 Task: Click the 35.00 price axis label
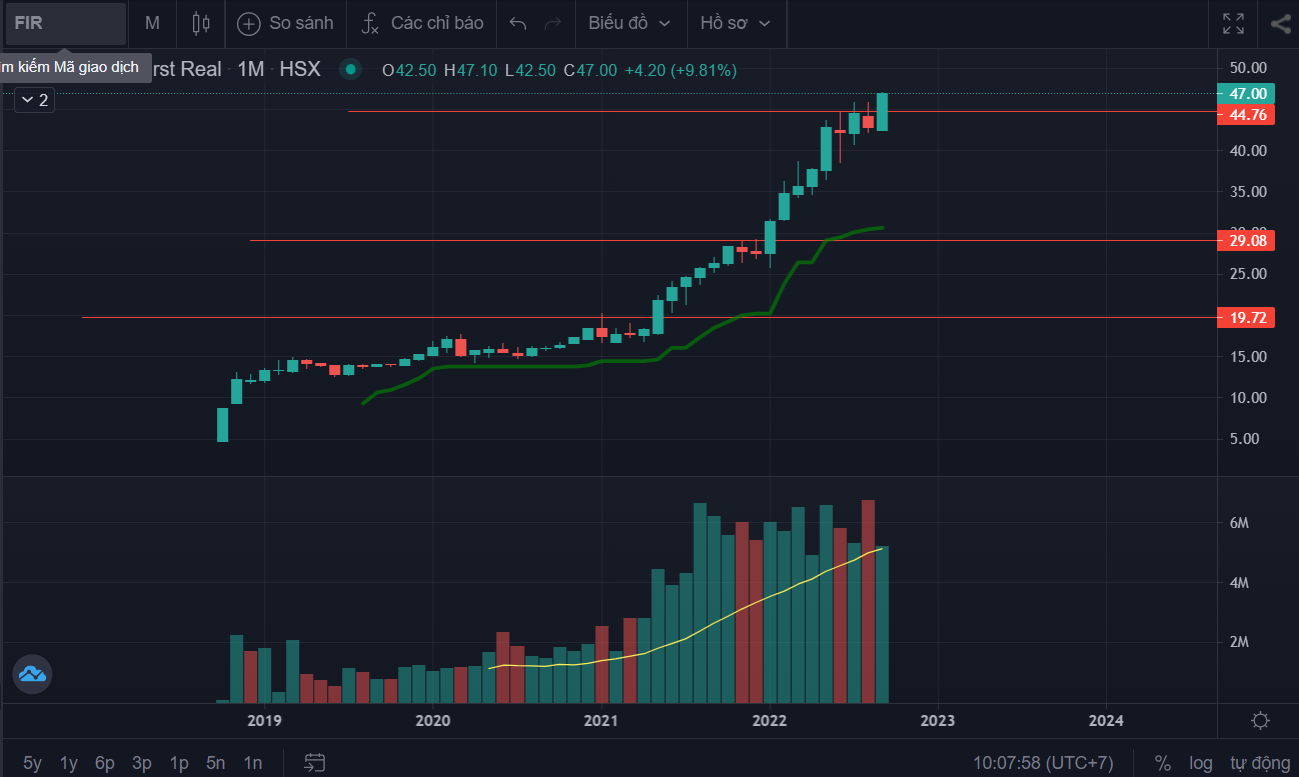pos(1249,191)
